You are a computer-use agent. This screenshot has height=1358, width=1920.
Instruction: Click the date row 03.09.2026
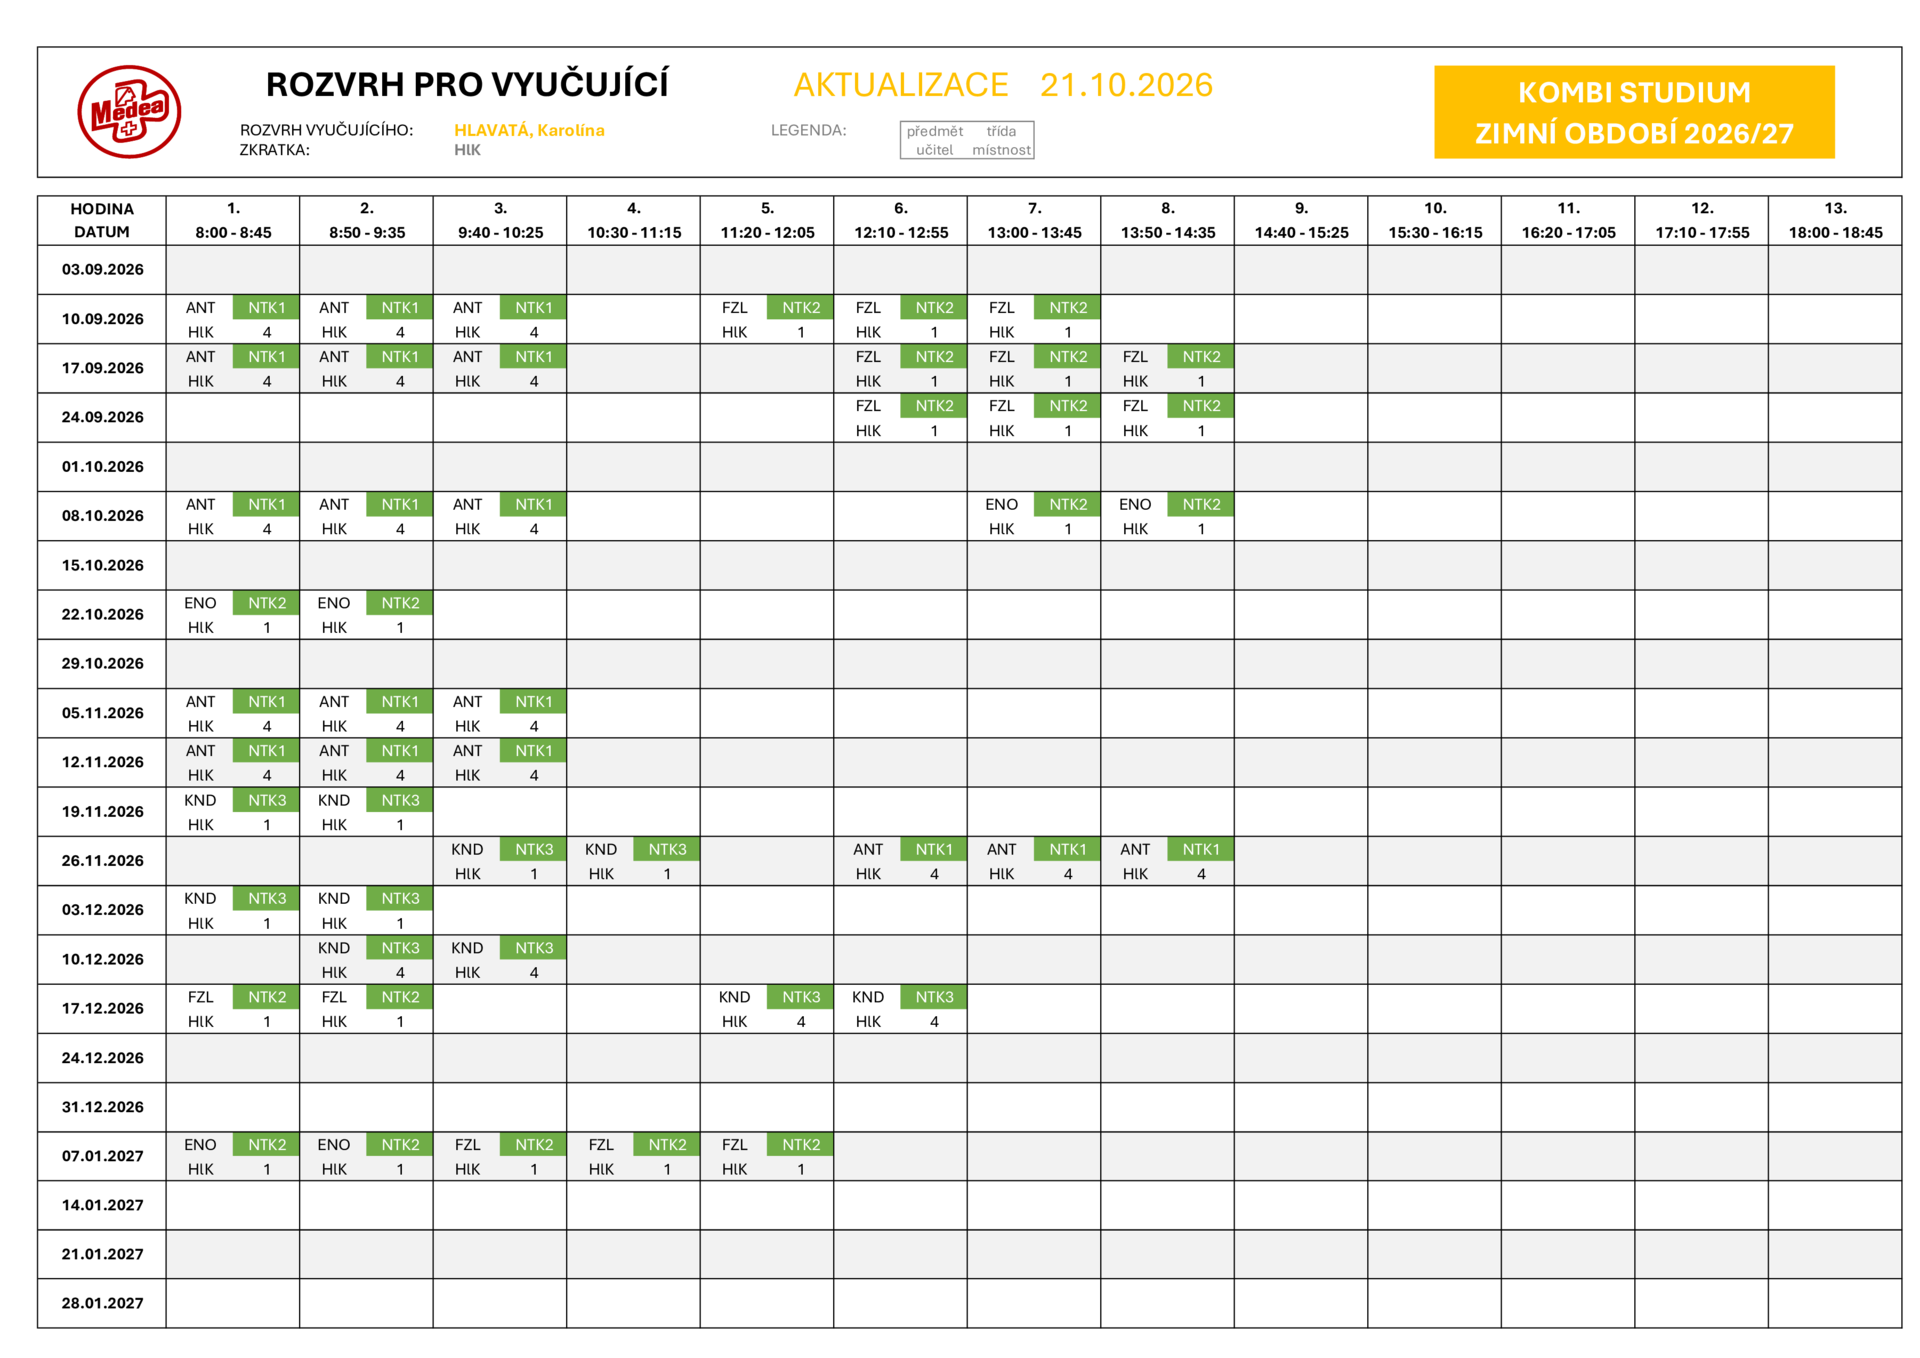pos(102,270)
